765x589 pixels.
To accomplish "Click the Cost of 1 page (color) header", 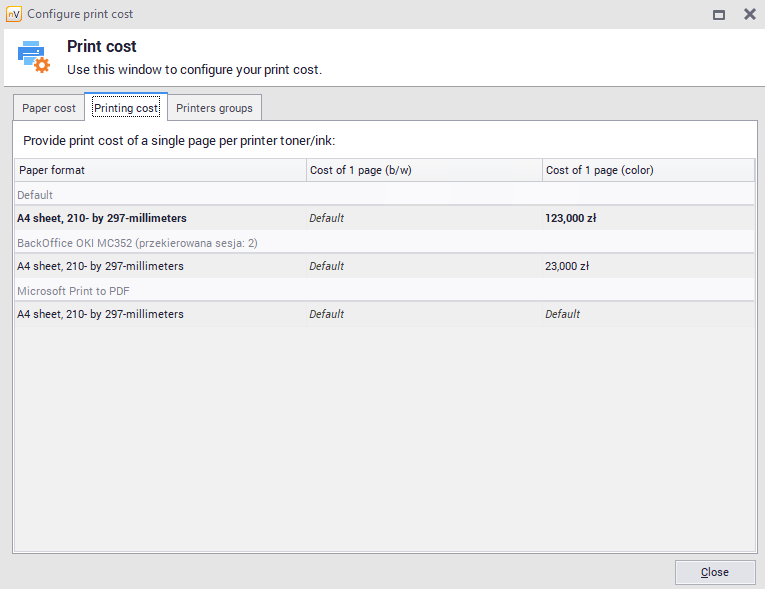I will [x=647, y=170].
